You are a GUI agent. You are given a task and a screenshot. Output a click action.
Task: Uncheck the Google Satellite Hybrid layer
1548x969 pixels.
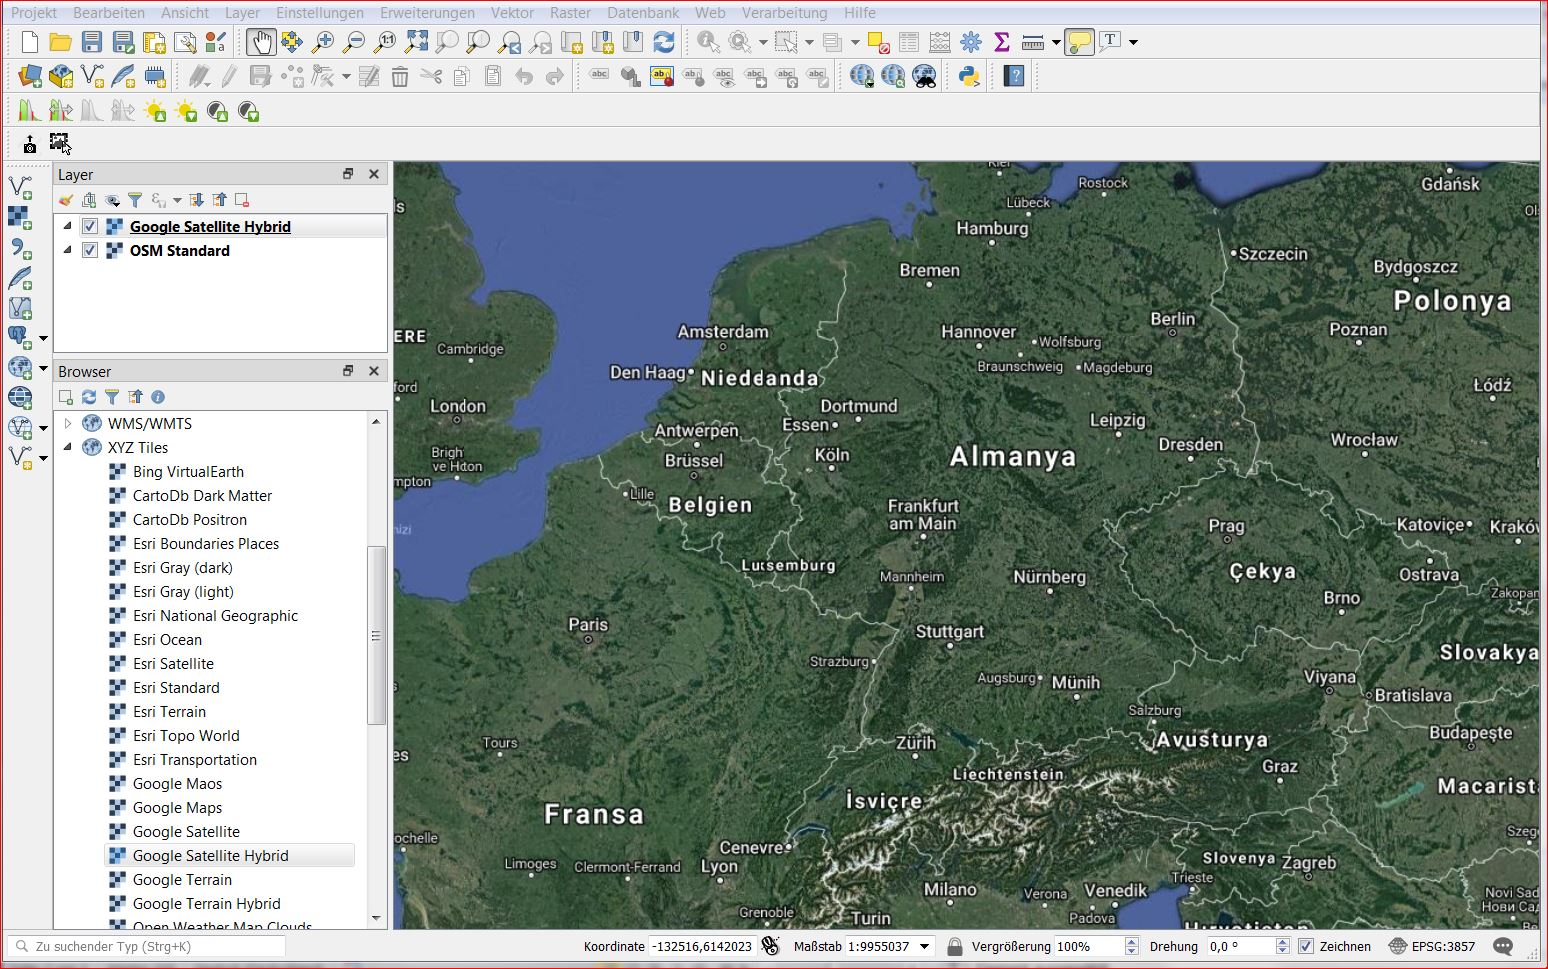pyautogui.click(x=90, y=227)
